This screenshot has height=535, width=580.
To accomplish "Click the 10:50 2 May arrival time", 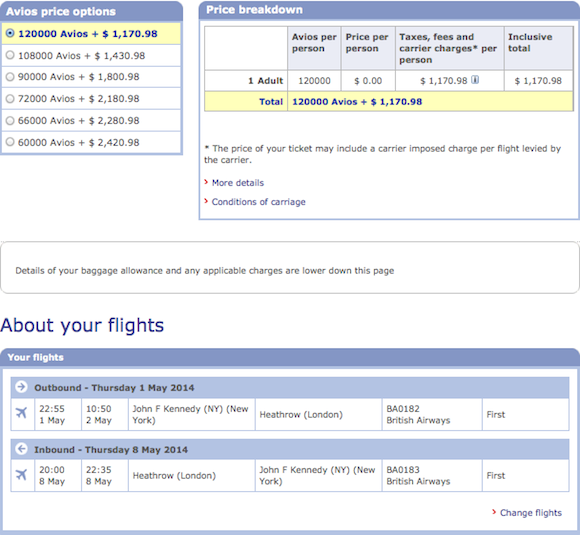I will [x=105, y=414].
